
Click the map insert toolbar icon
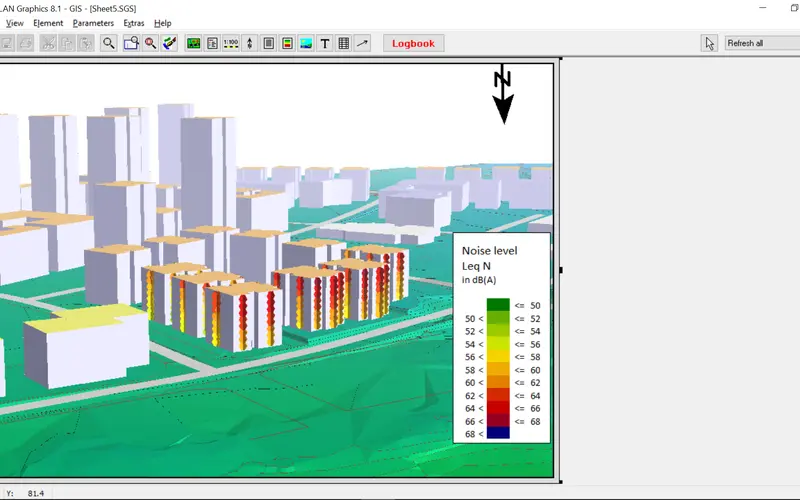click(193, 43)
